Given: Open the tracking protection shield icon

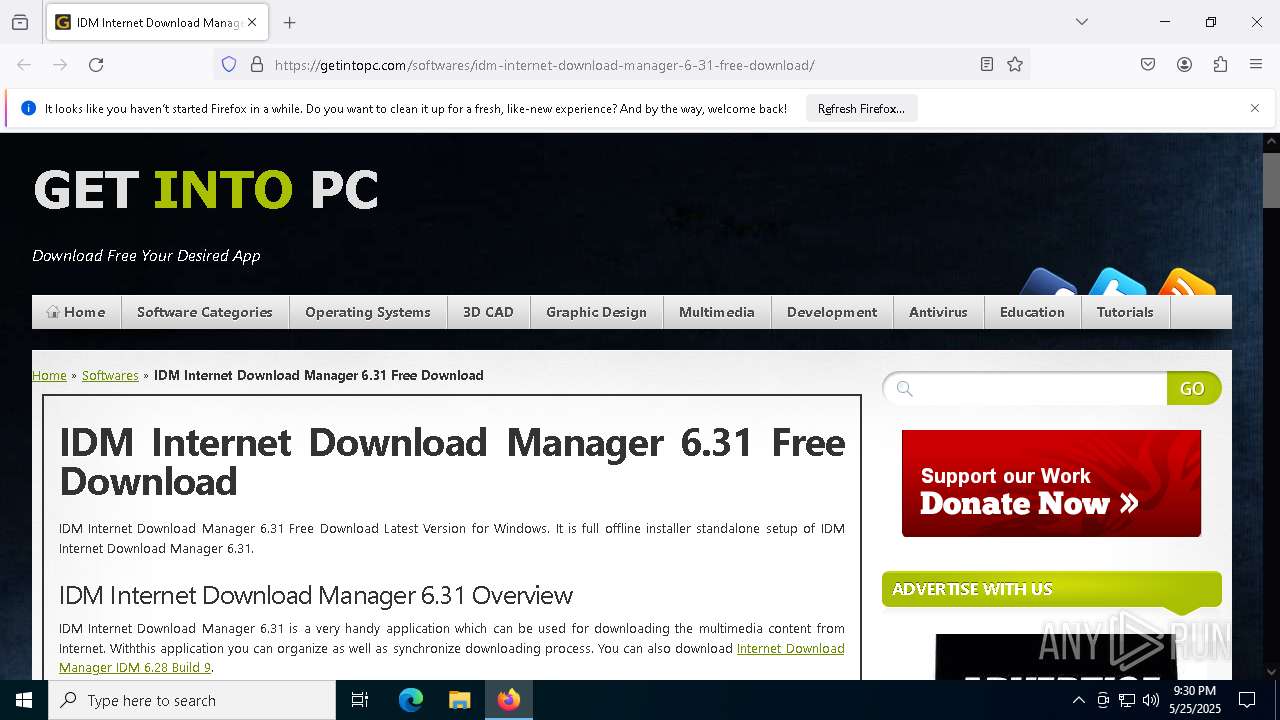Looking at the screenshot, I should tap(229, 65).
